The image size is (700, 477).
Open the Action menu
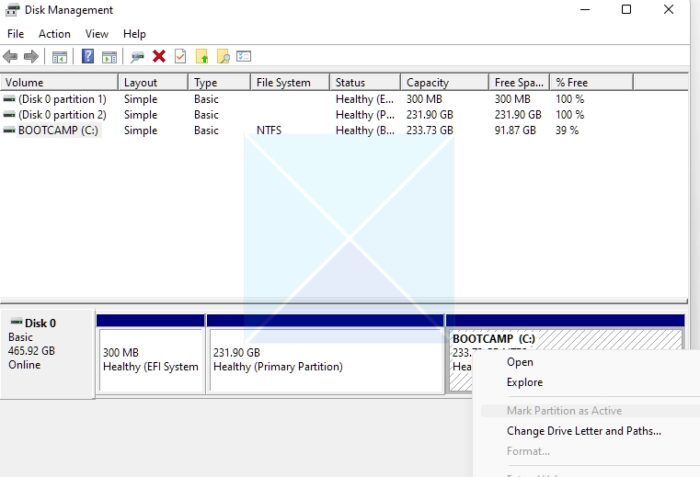[54, 34]
